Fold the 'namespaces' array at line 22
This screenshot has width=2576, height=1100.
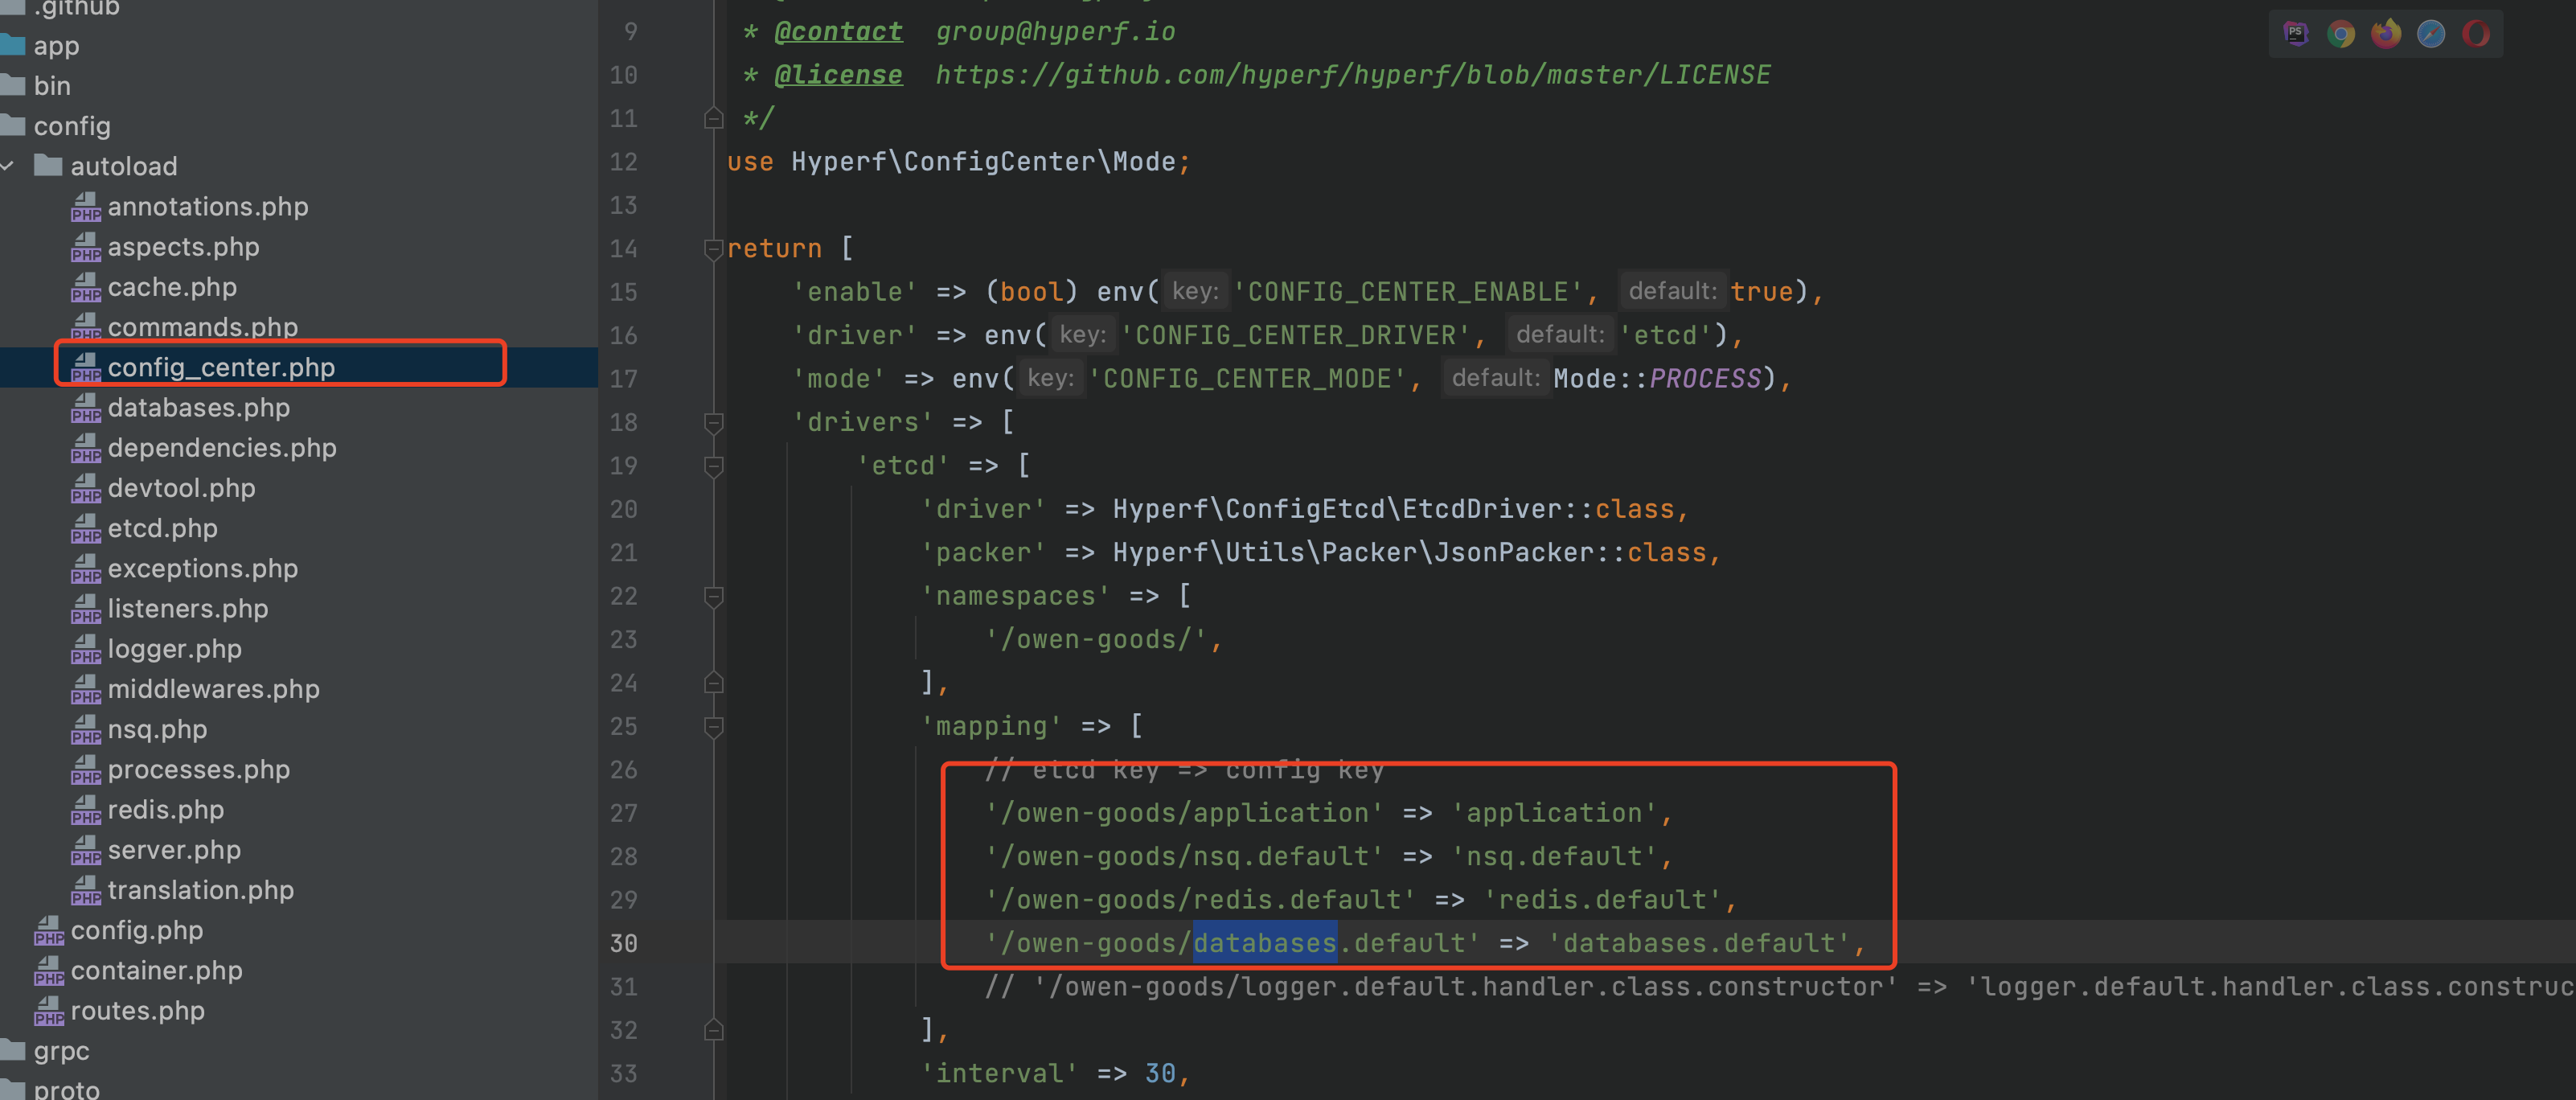coord(714,596)
